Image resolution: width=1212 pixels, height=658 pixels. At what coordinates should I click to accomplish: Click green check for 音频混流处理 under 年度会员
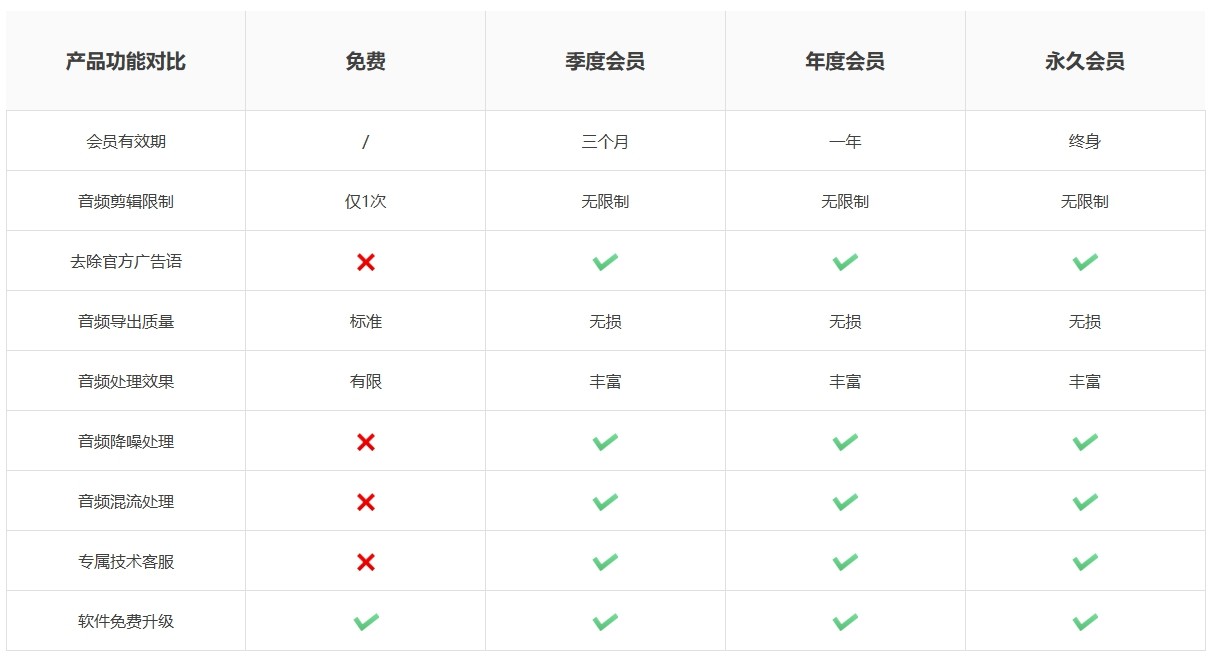tap(845, 502)
